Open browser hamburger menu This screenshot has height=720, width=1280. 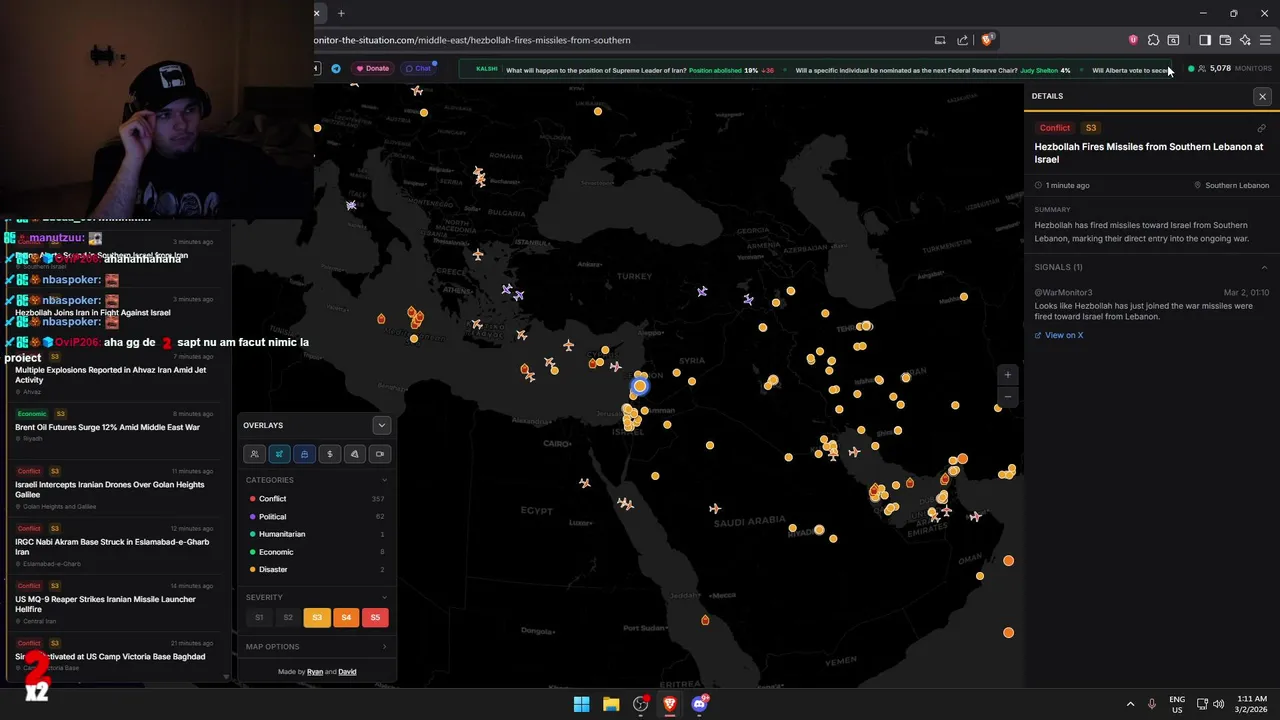click(x=1265, y=40)
